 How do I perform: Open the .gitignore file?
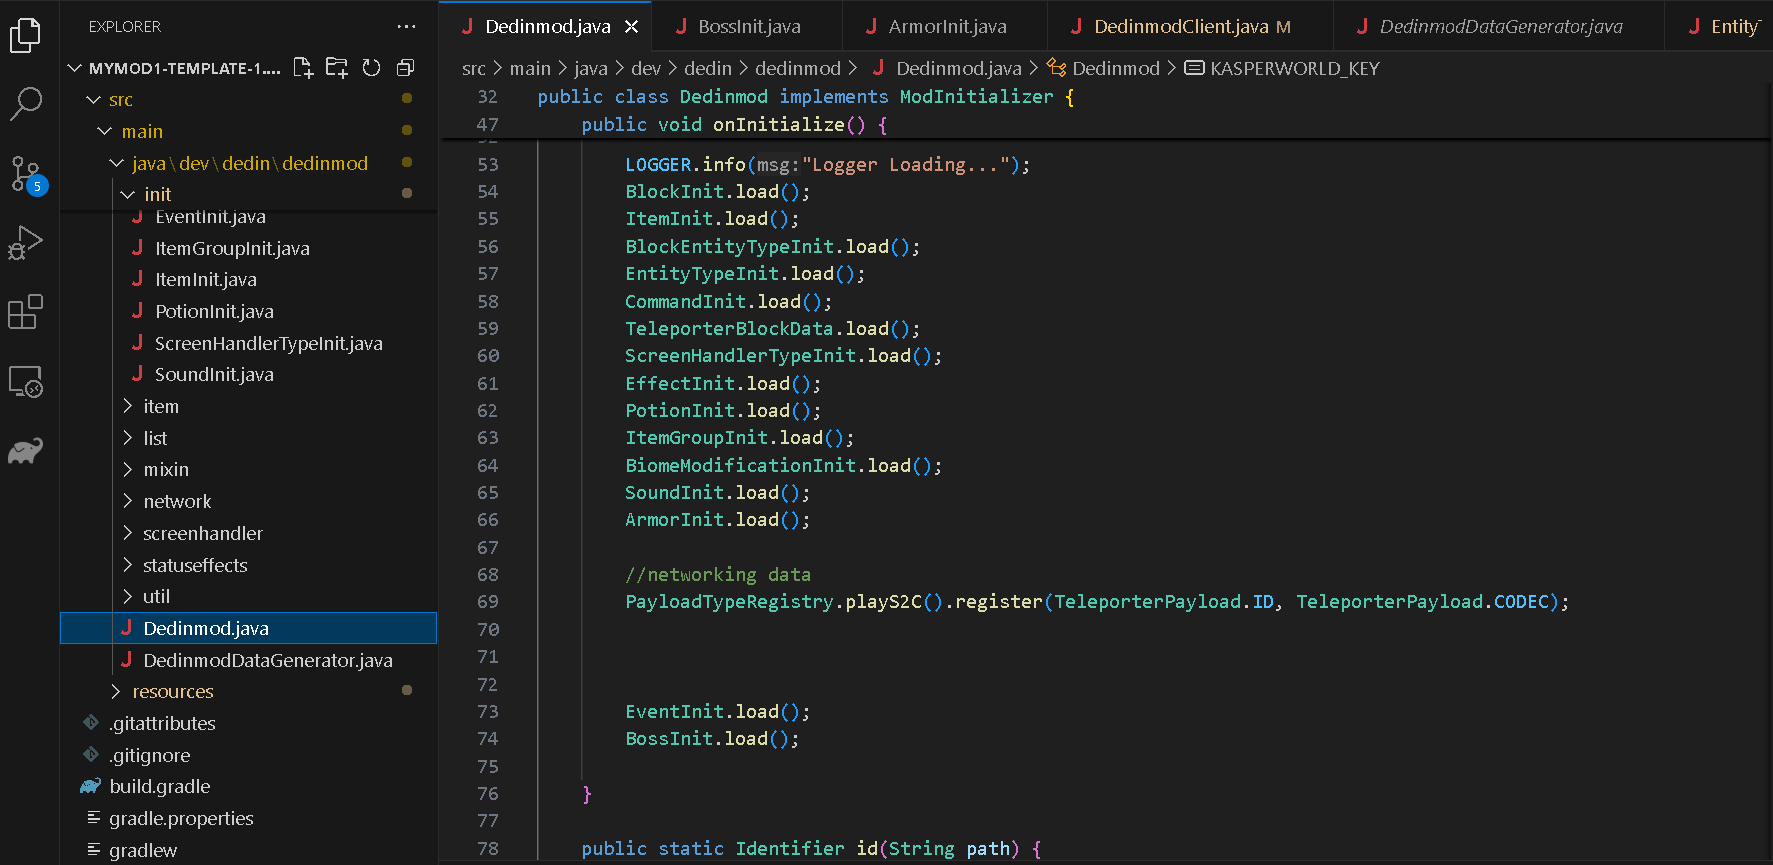(149, 755)
